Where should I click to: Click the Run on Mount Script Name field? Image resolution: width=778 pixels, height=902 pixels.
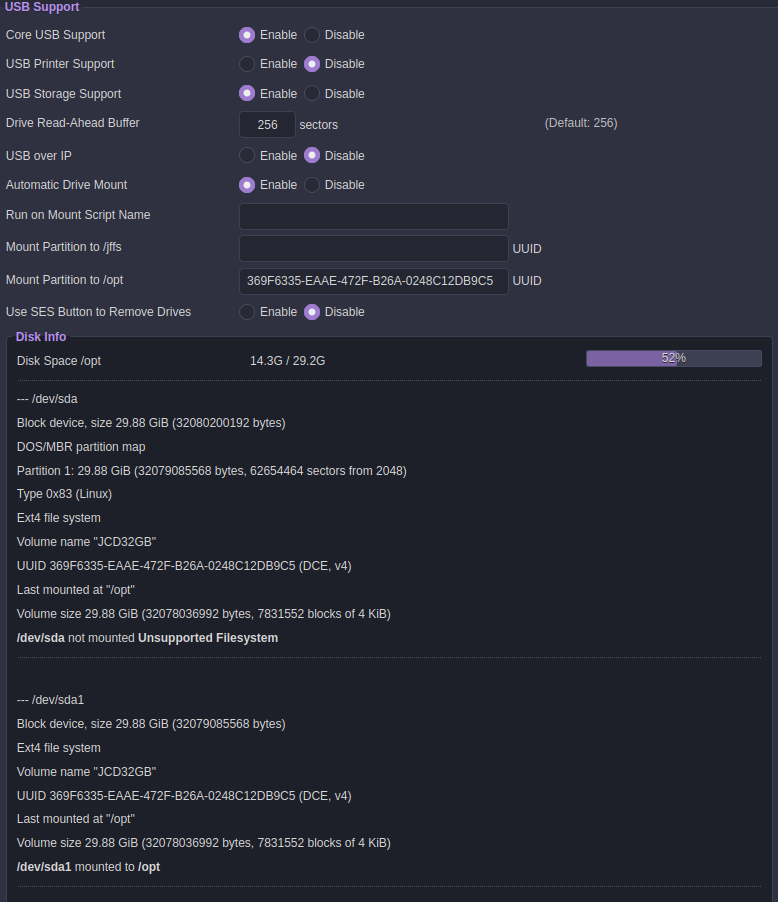coord(373,216)
